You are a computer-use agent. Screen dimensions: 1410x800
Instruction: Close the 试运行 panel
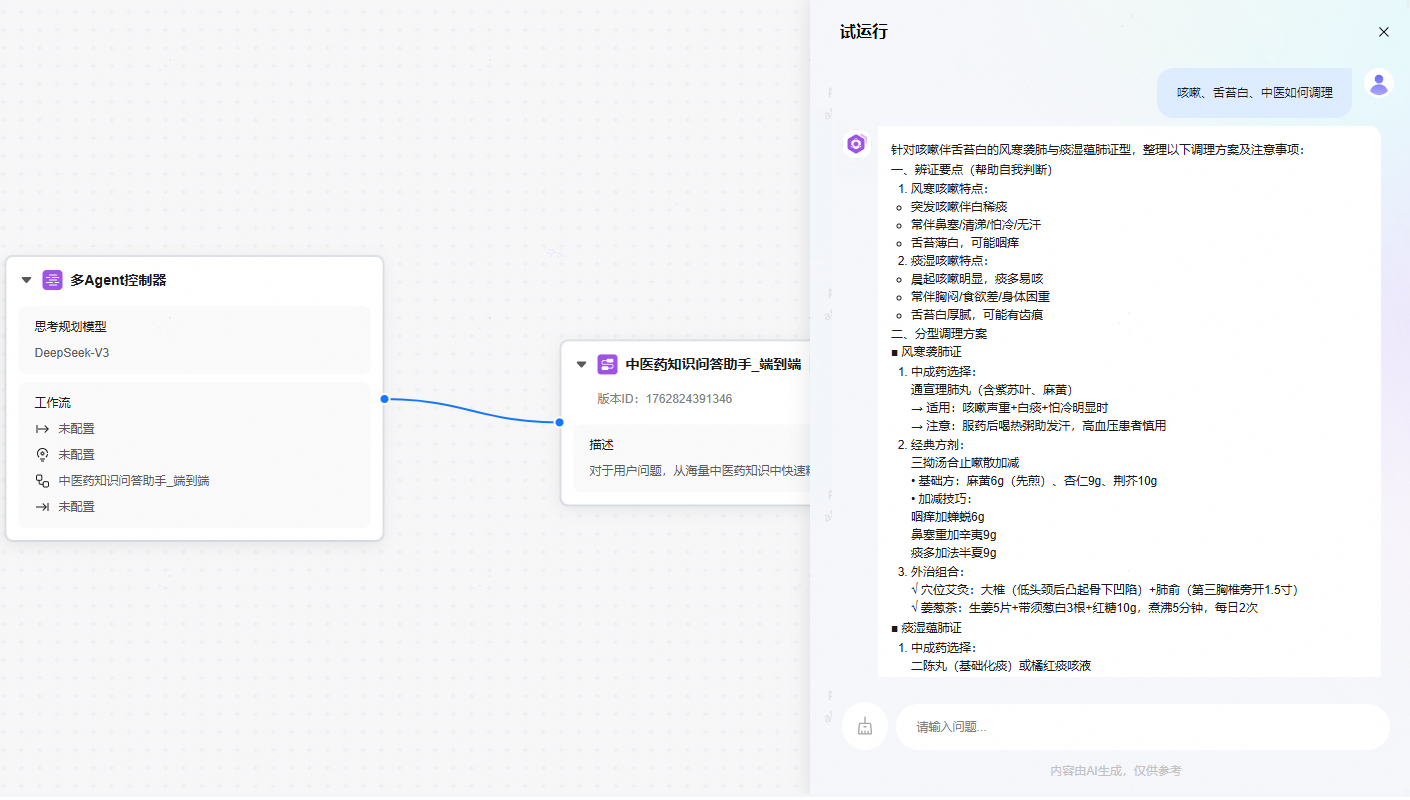click(1383, 32)
